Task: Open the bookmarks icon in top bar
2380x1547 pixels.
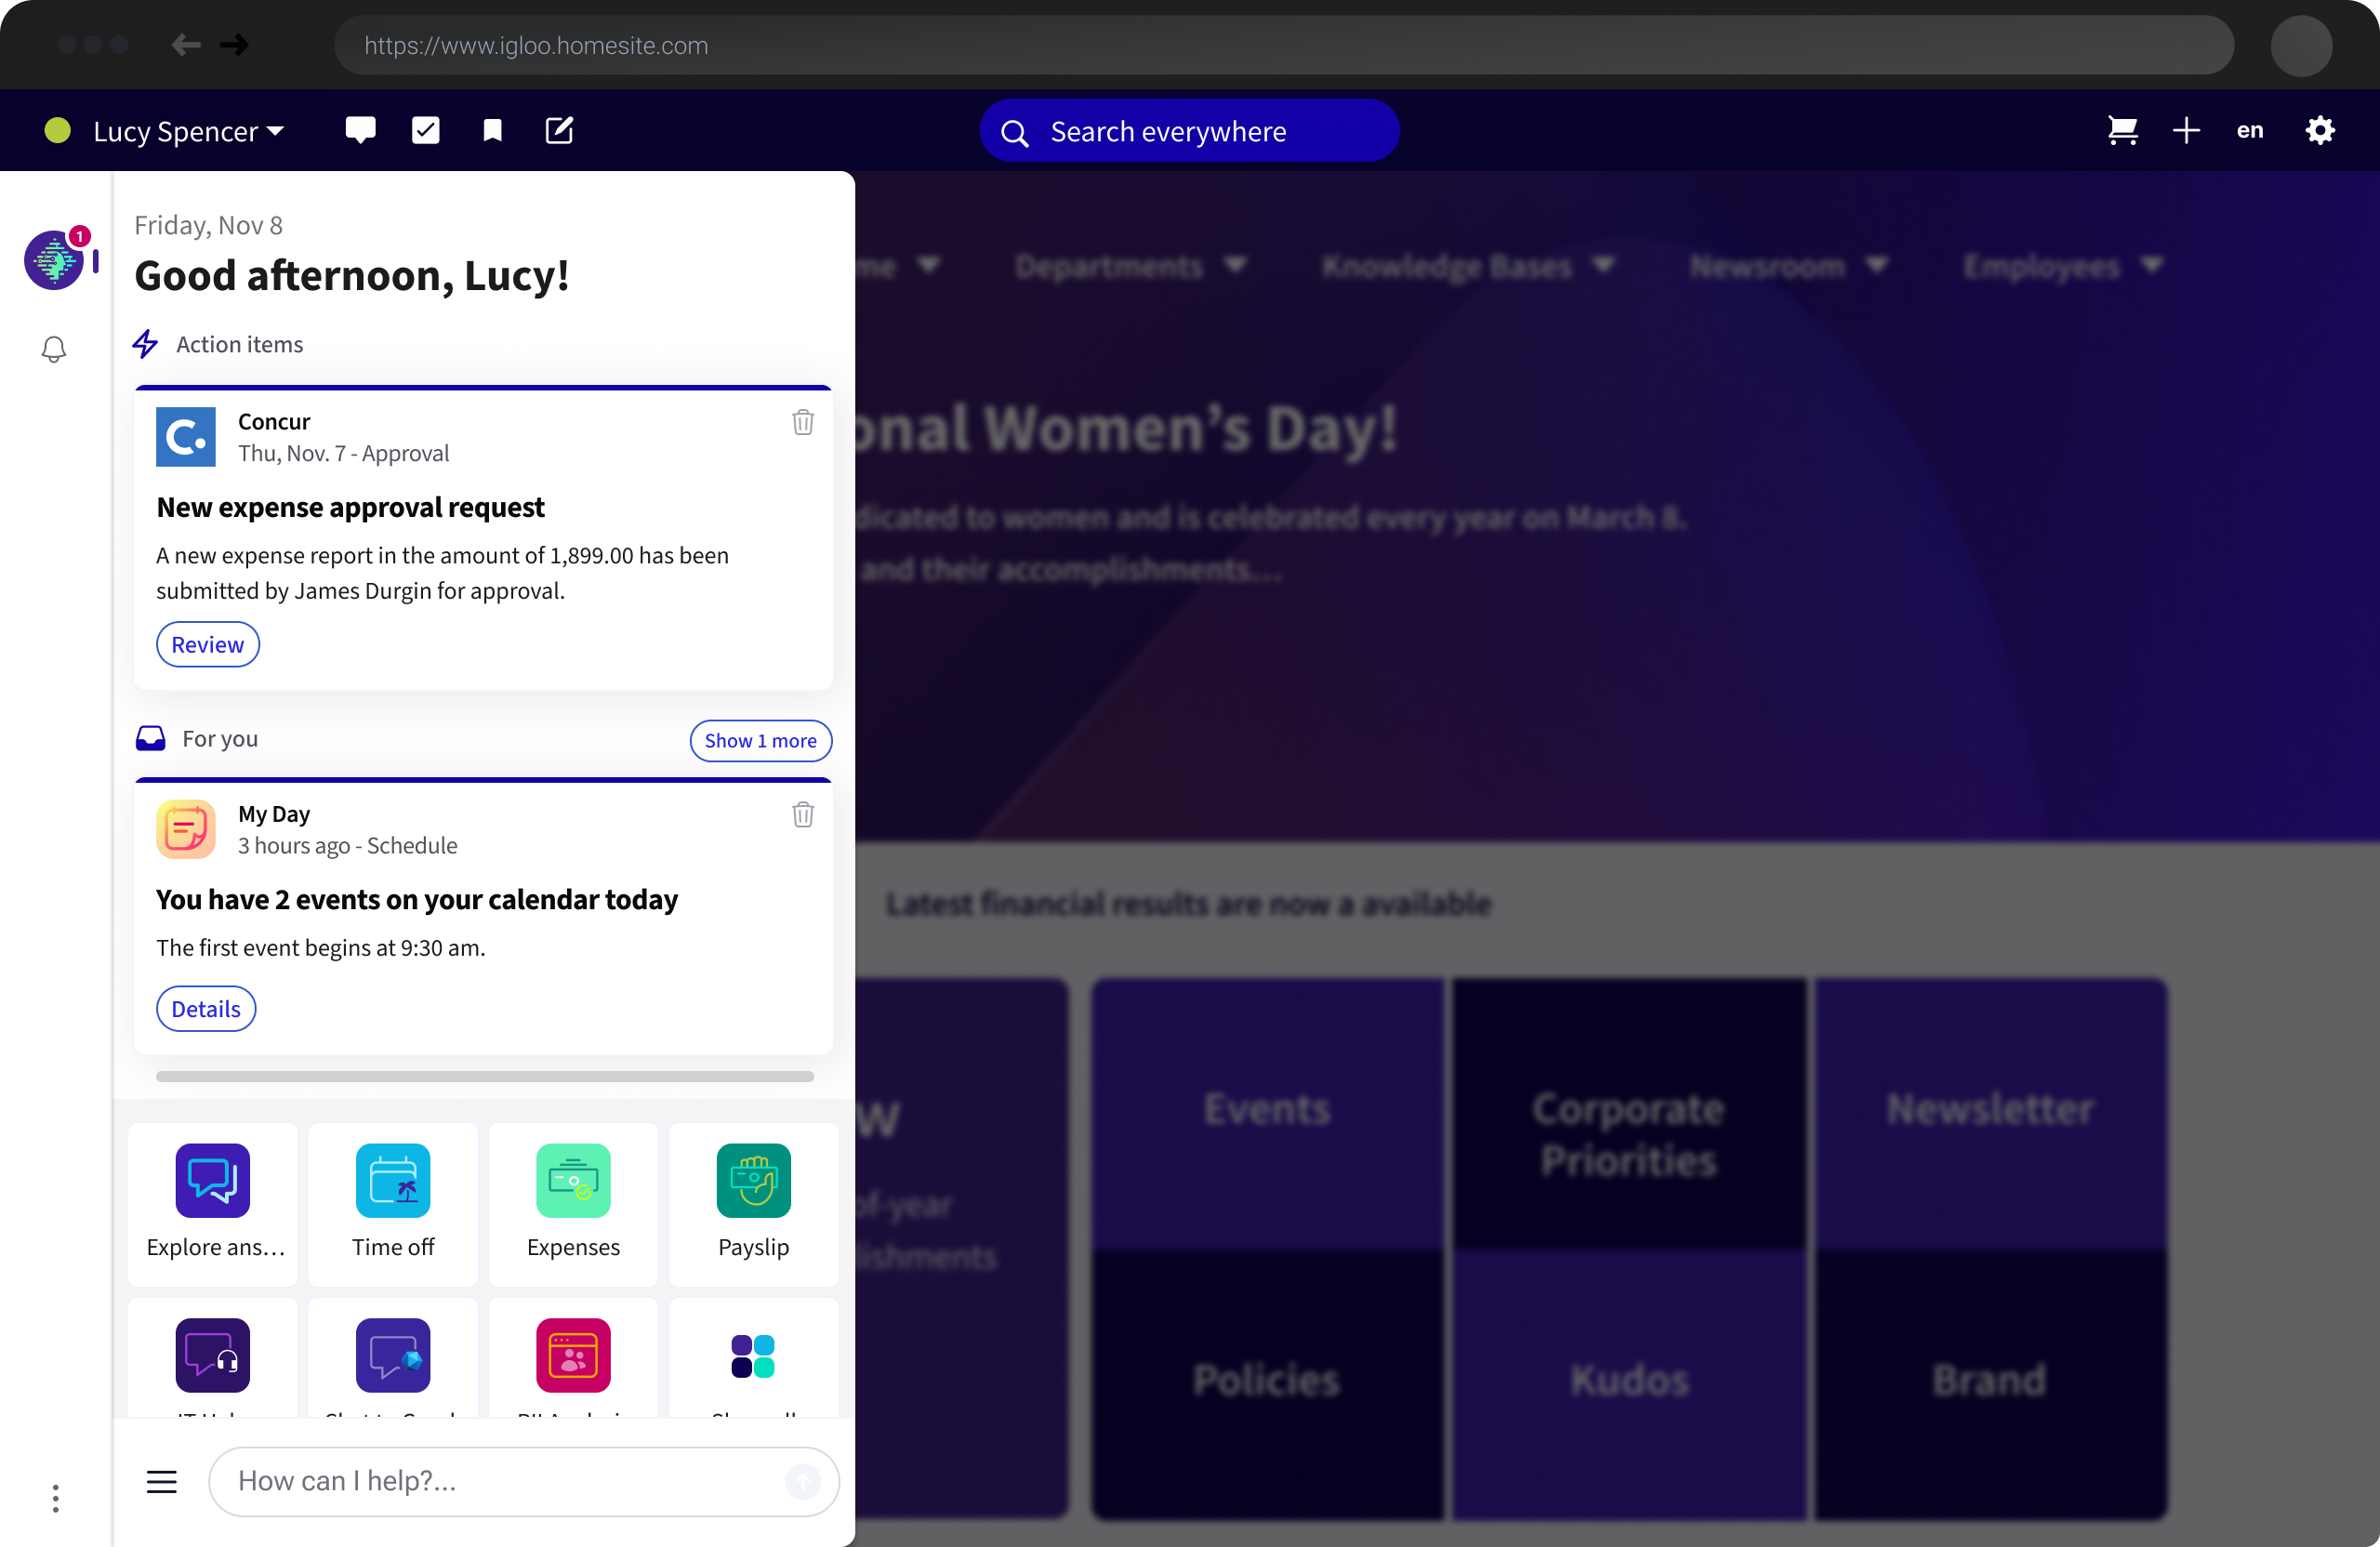Action: click(492, 131)
